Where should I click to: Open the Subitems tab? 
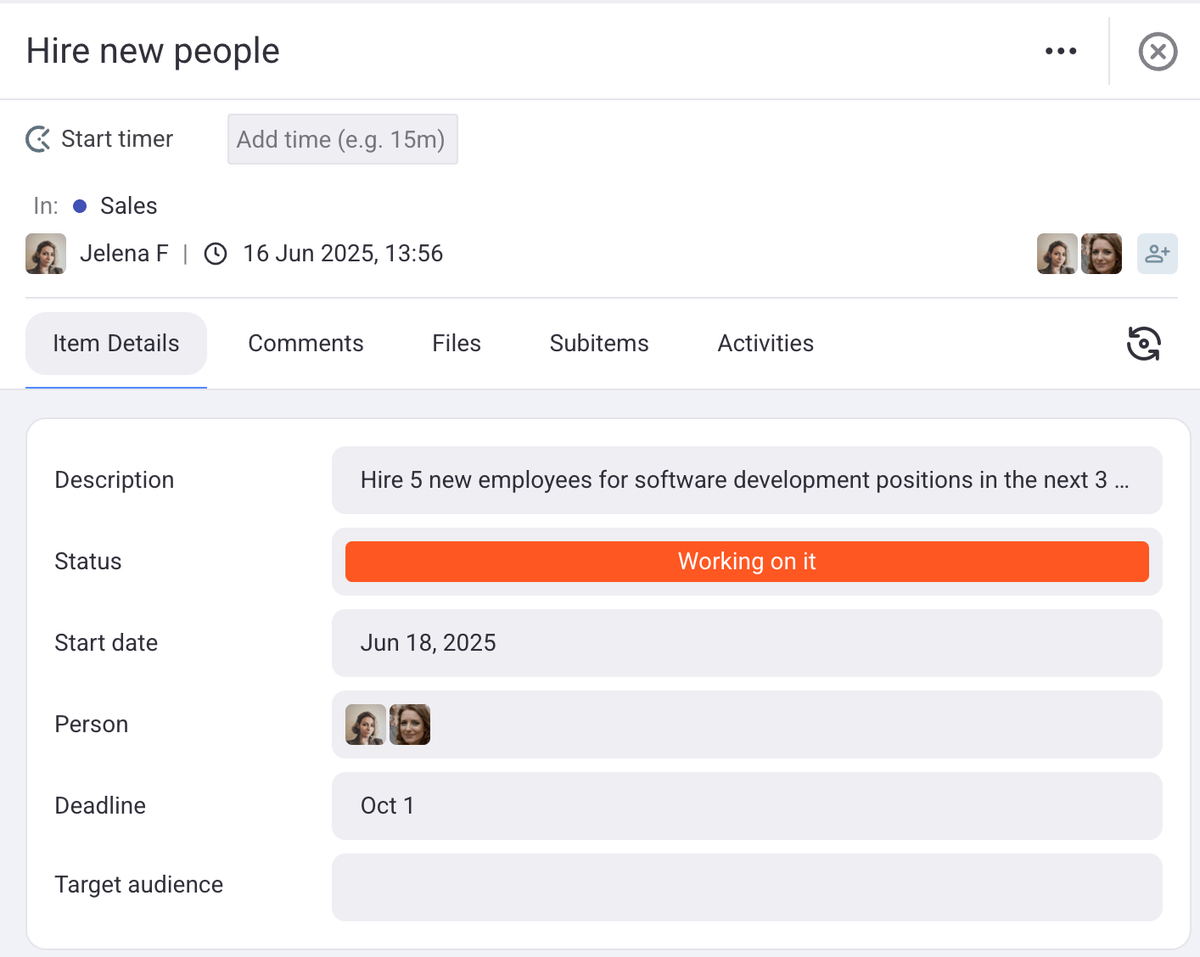(599, 343)
